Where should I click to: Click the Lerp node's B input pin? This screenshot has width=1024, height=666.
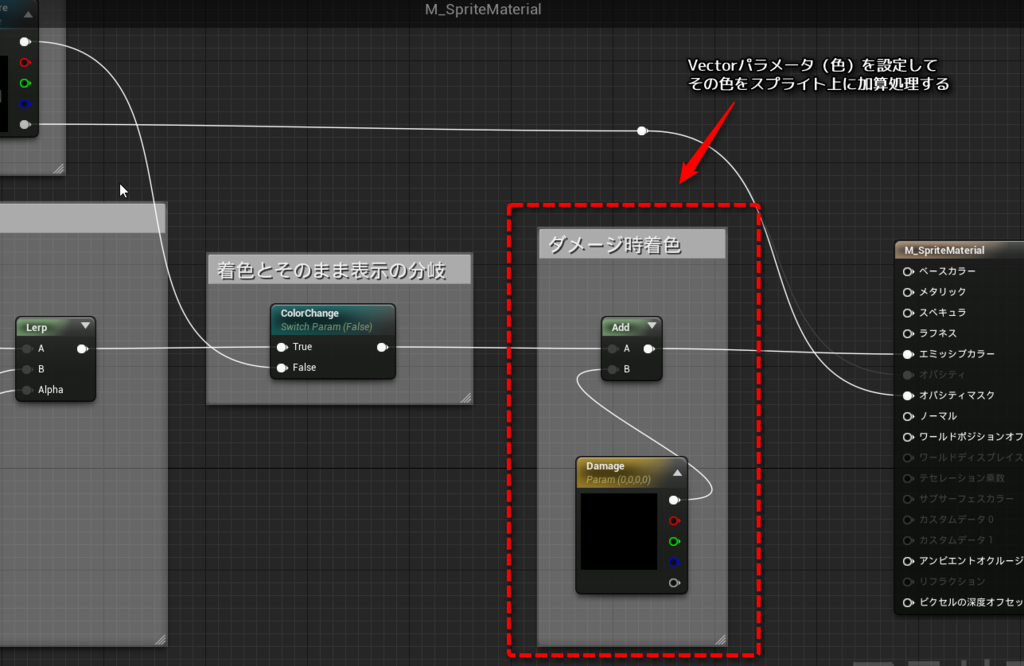(x=27, y=370)
